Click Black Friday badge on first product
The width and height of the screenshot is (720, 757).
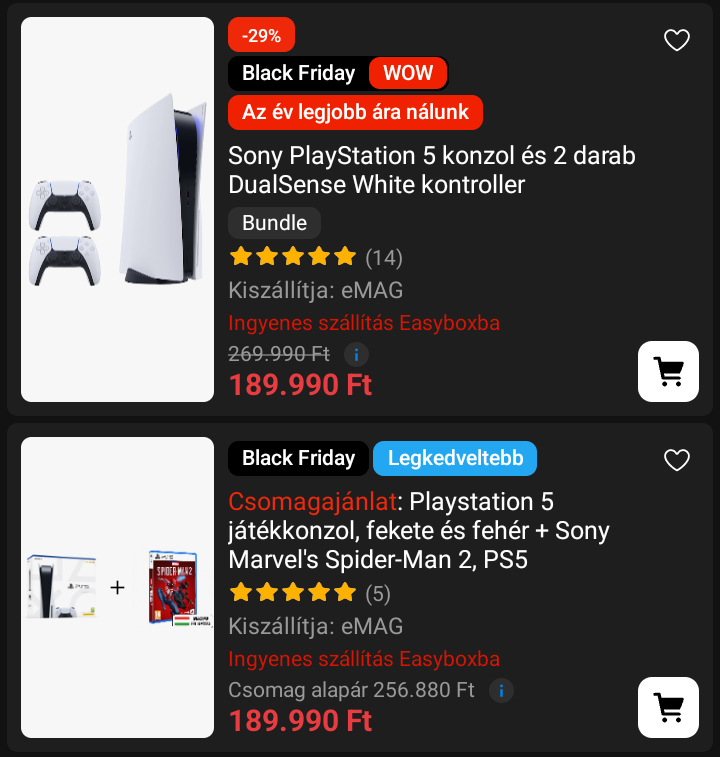tap(298, 73)
